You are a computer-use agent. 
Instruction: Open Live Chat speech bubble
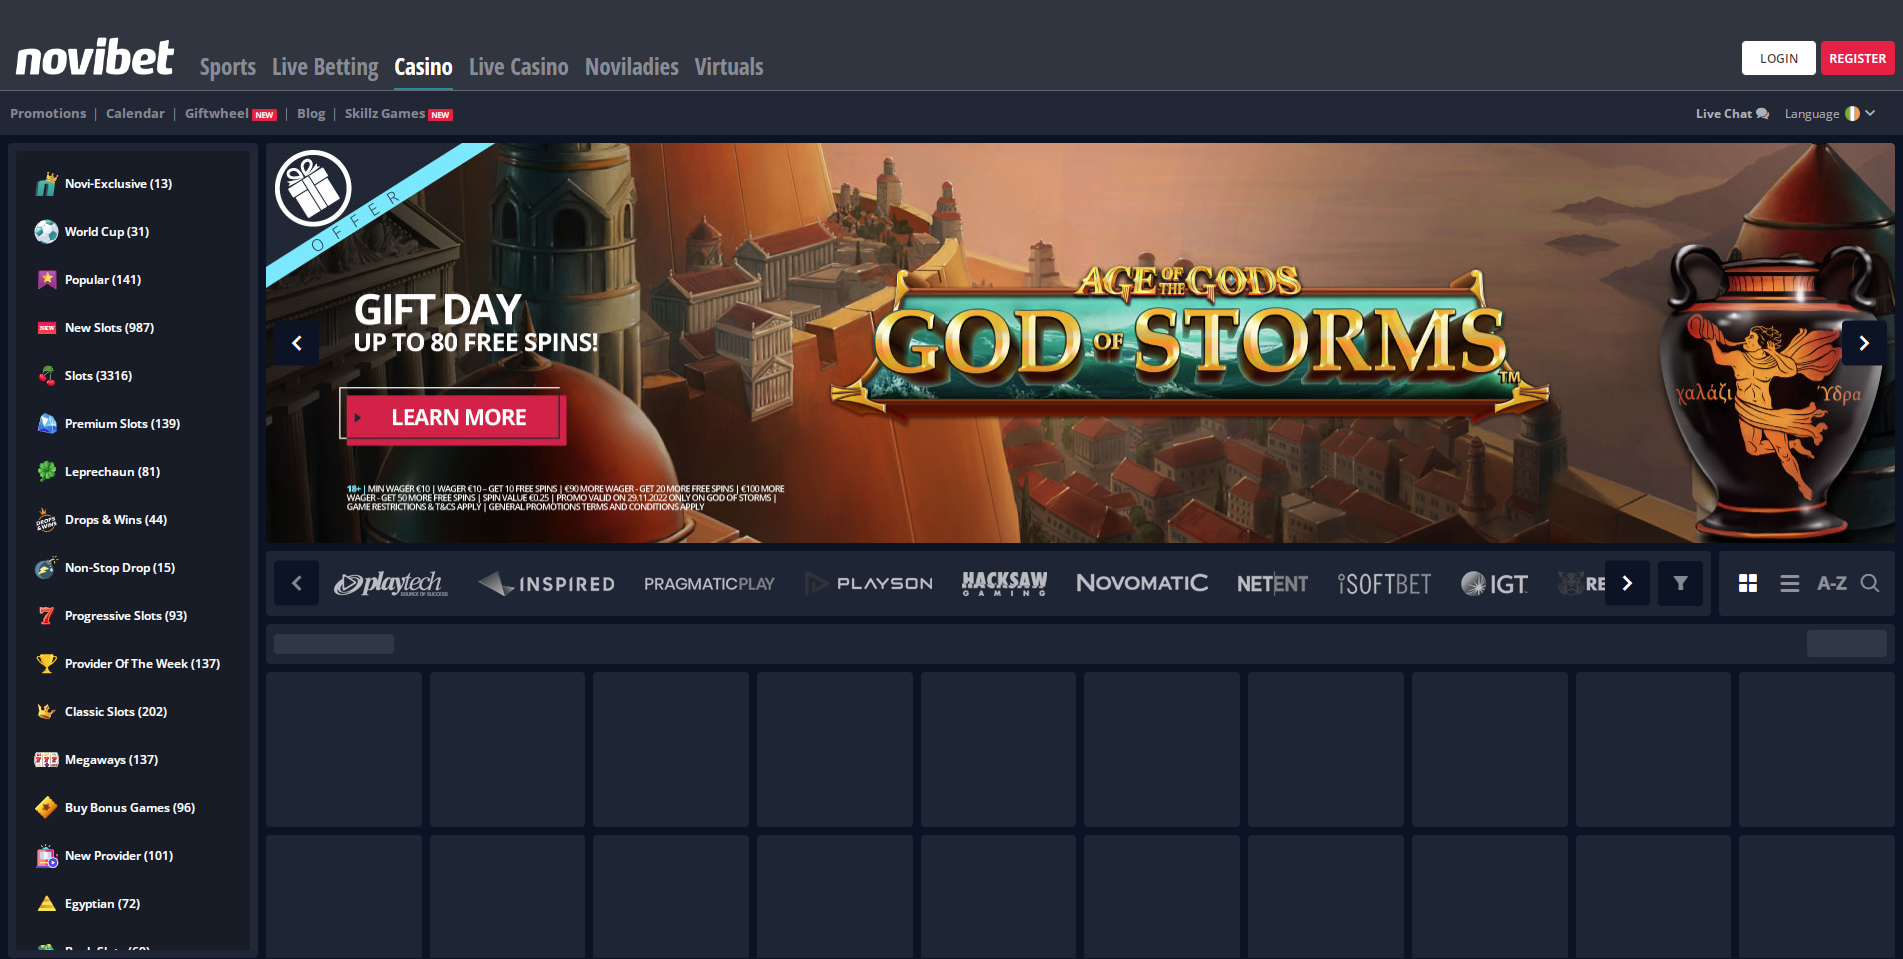tap(1762, 114)
